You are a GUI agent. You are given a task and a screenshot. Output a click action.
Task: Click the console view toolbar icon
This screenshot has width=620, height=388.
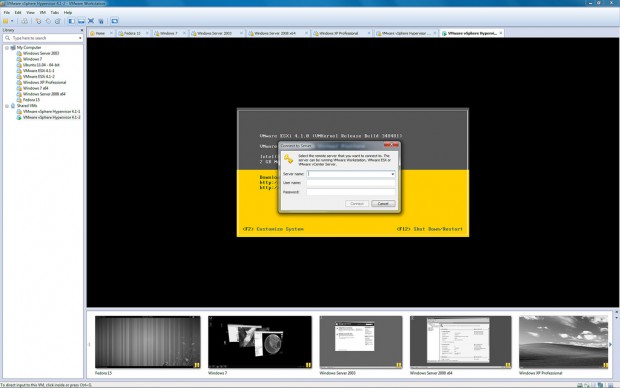tap(115, 21)
